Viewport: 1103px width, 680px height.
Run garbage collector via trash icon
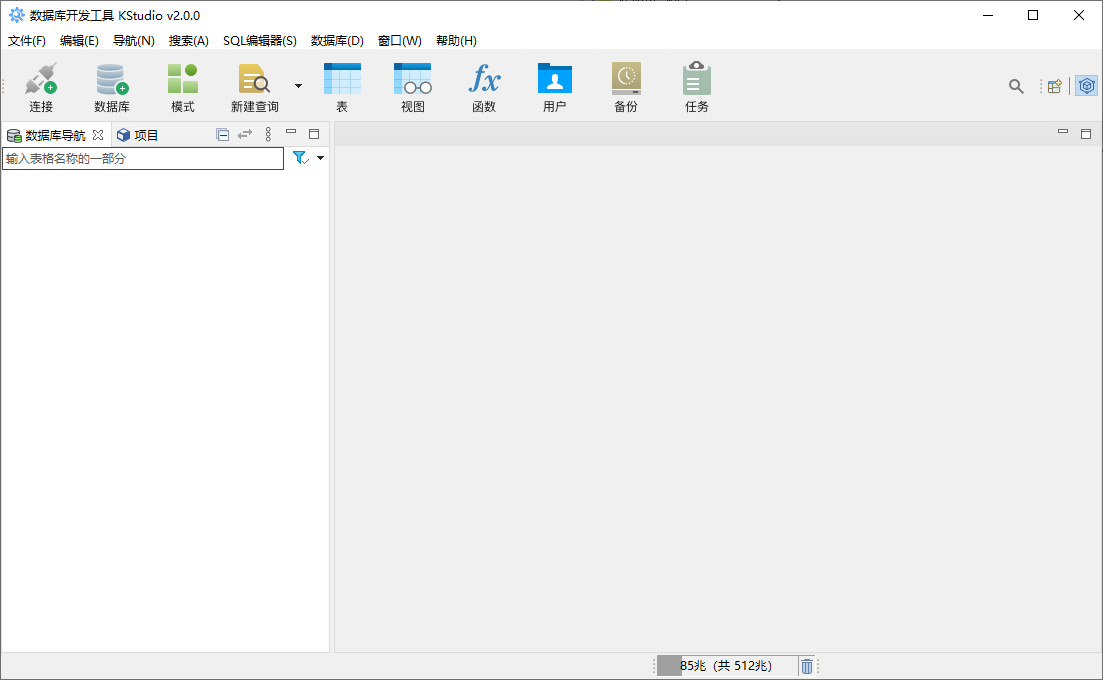[x=807, y=666]
